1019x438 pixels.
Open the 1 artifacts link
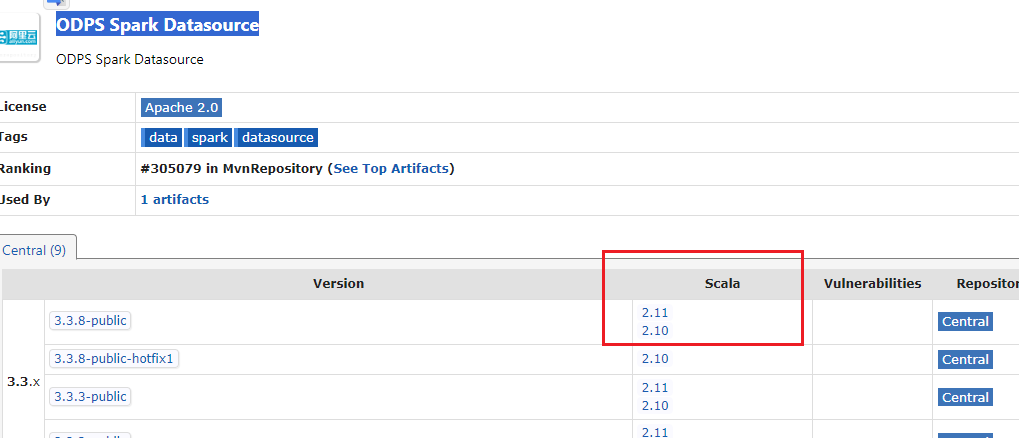[175, 200]
